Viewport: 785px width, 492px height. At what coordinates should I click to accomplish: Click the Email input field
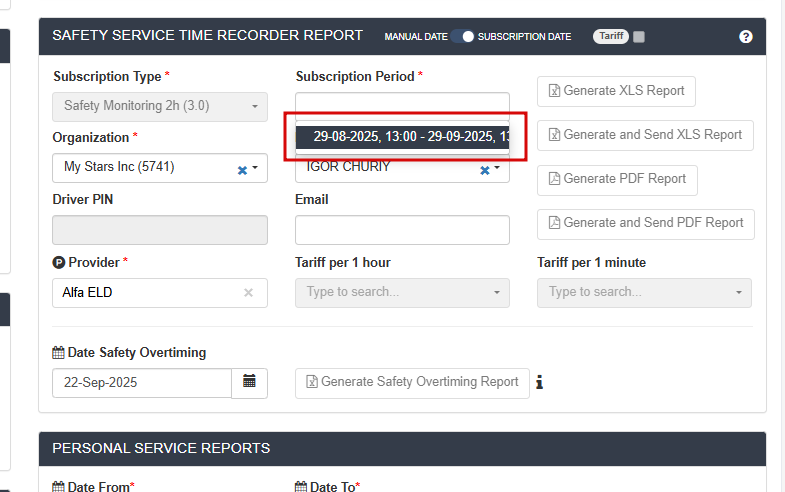(x=402, y=230)
